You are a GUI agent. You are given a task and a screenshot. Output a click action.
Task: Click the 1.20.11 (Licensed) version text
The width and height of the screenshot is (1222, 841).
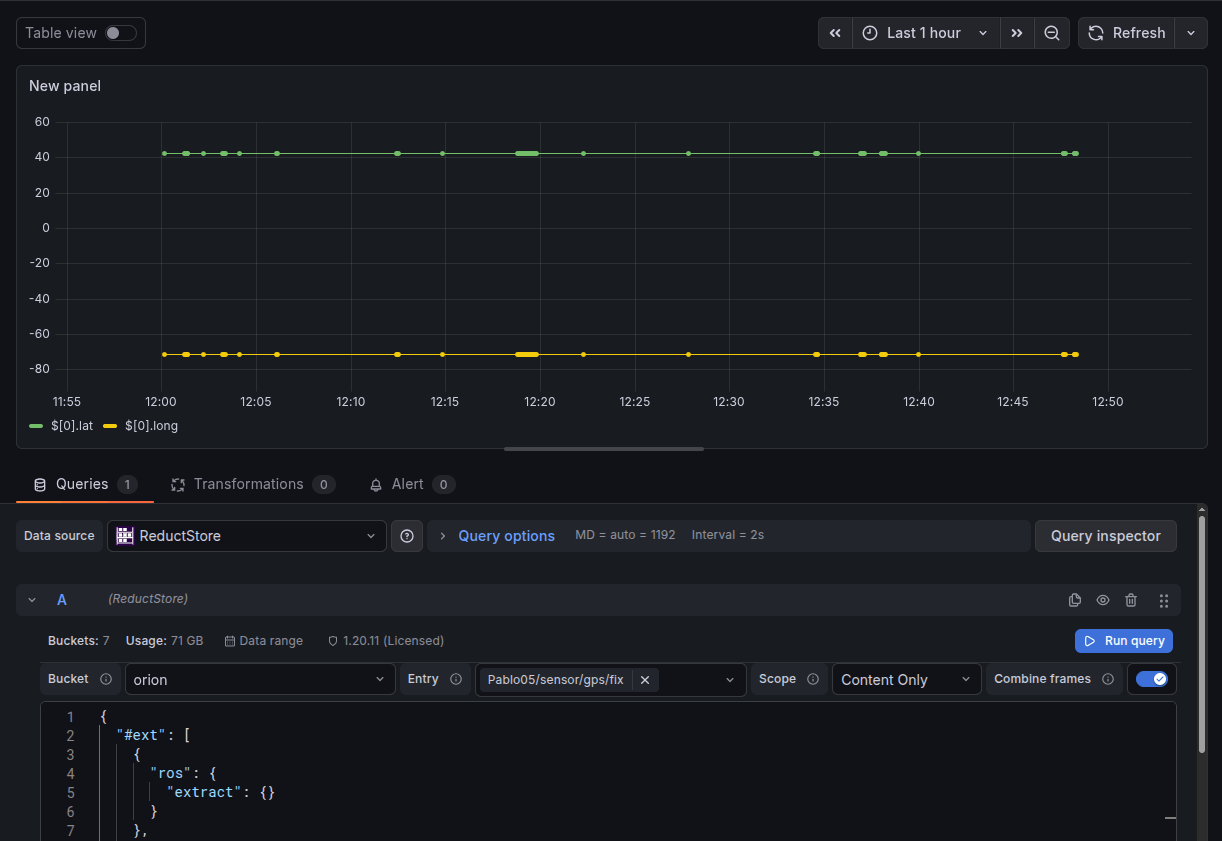pos(386,641)
